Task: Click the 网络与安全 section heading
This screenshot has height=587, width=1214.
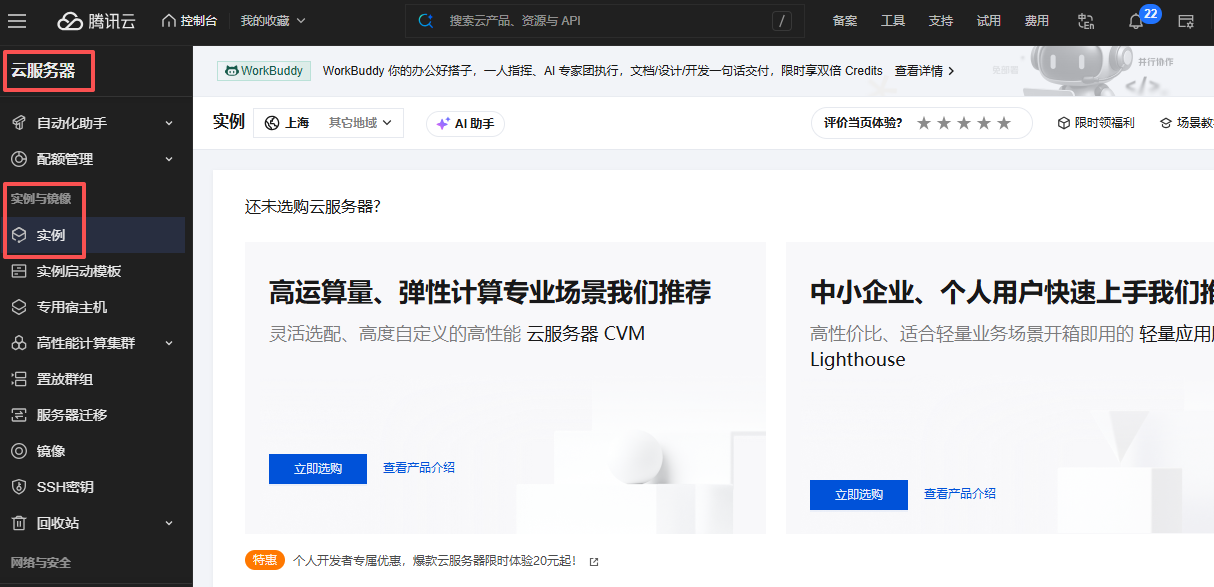Action: 41,563
